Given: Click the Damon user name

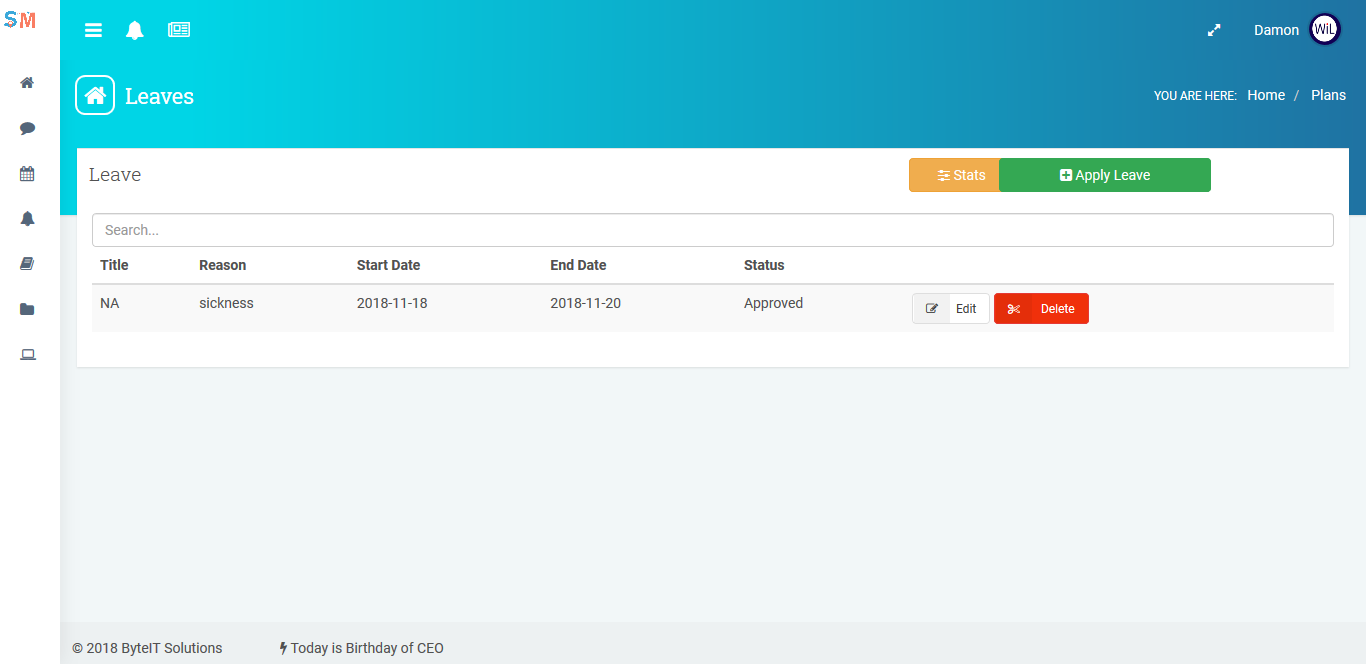Looking at the screenshot, I should coord(1276,30).
